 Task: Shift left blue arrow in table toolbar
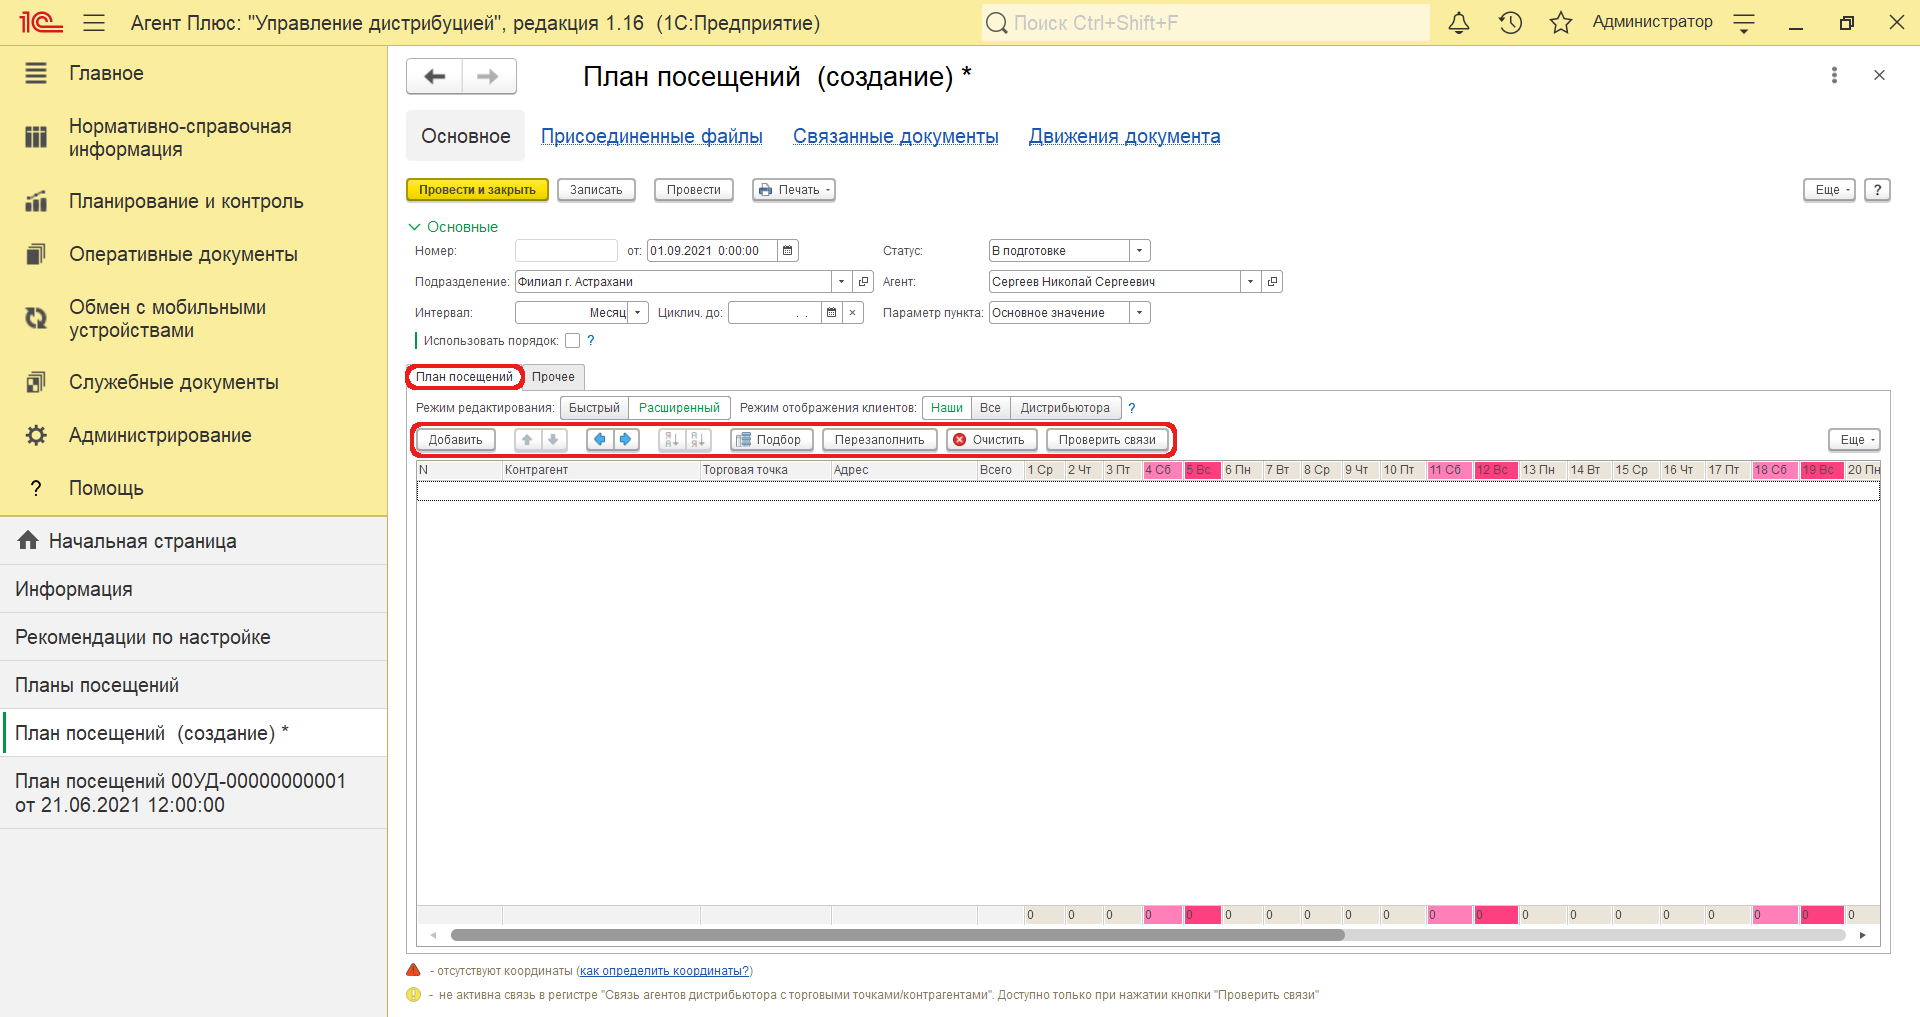[599, 440]
